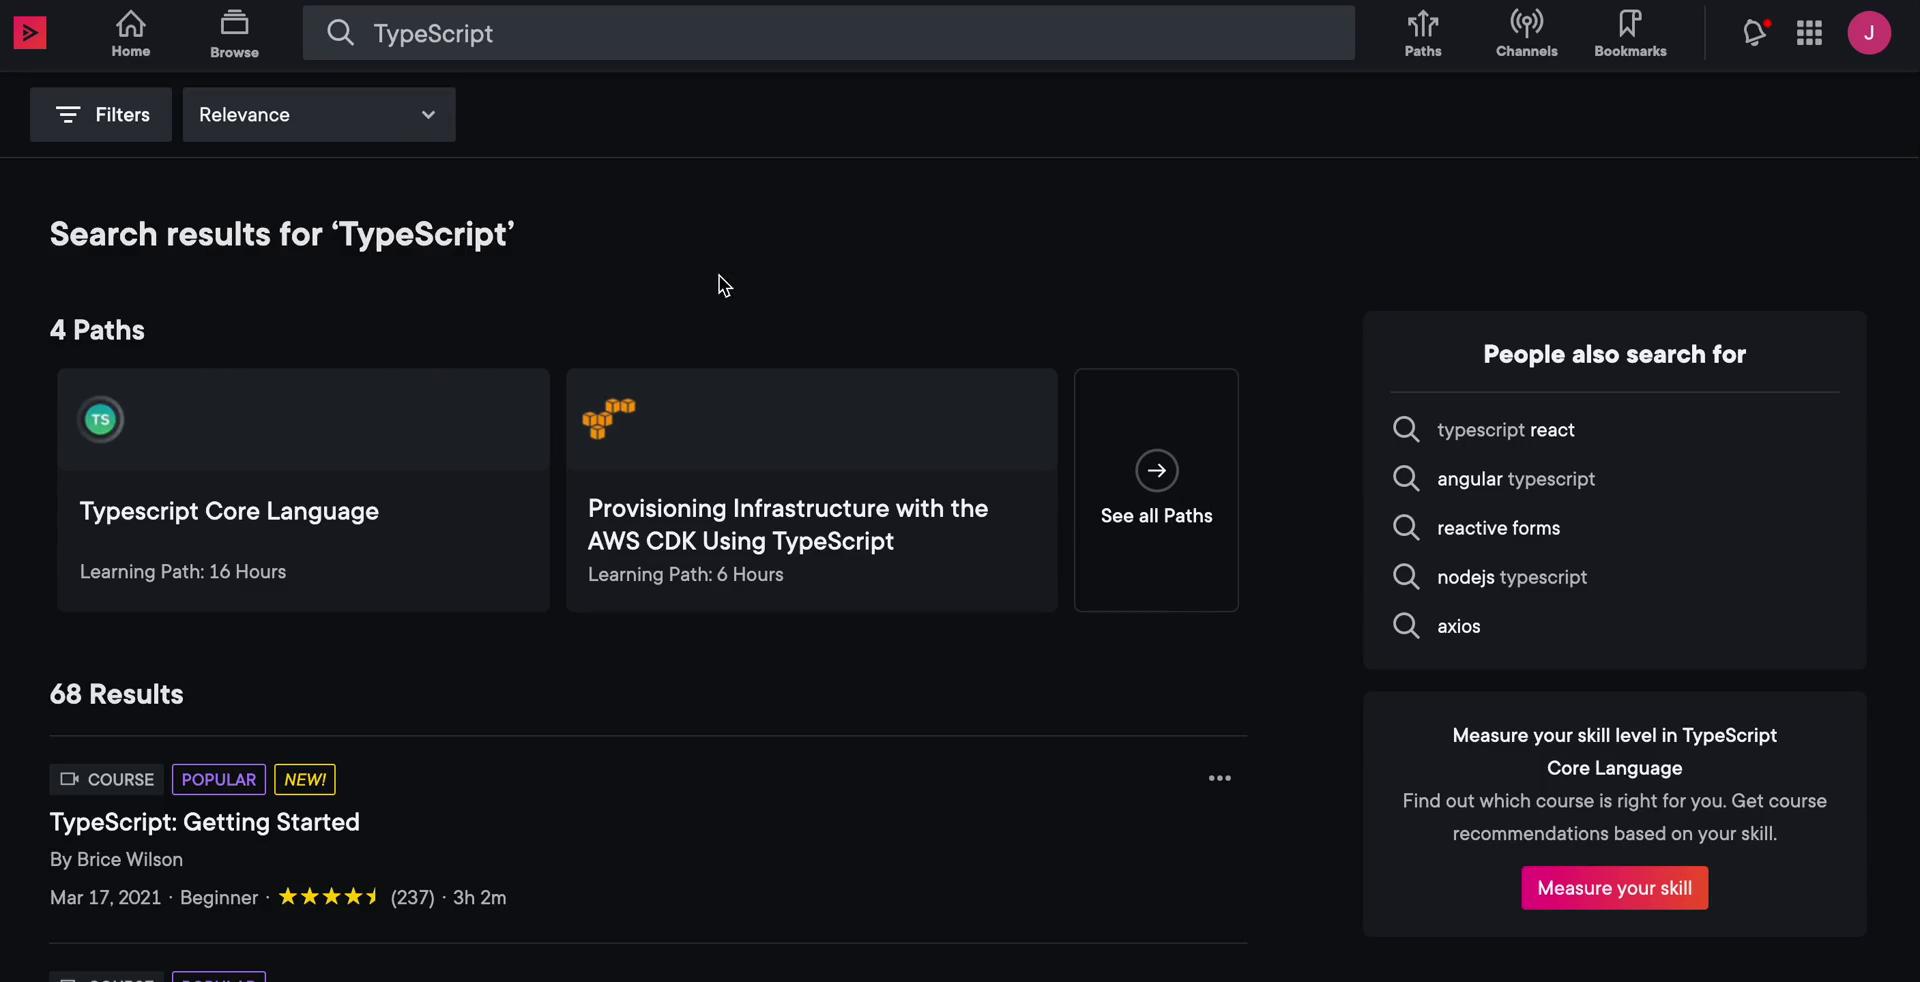Click magnifier icon beside angular typescript
1920x982 pixels.
click(1406, 478)
